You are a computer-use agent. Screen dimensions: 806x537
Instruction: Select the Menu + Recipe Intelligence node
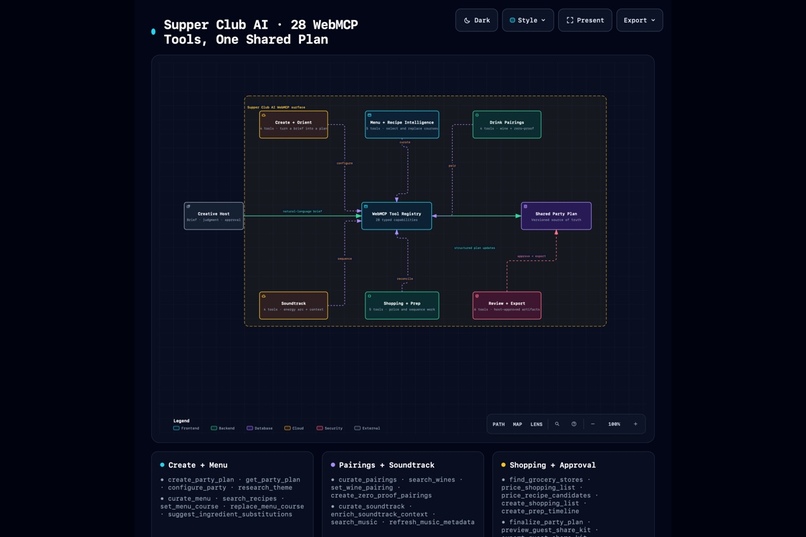tap(402, 124)
